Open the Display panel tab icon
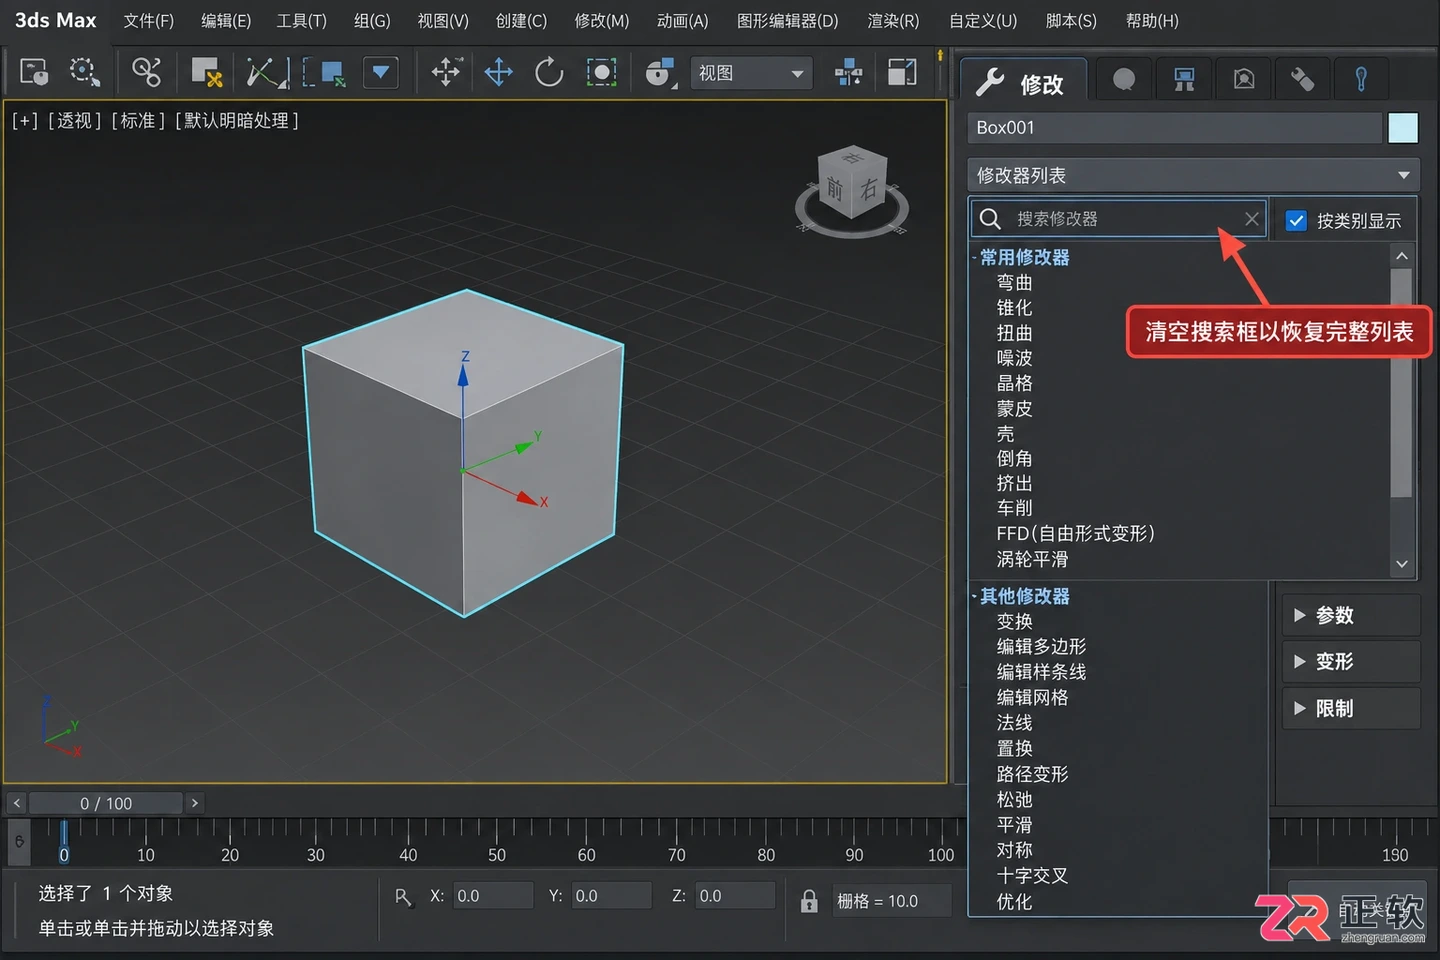The image size is (1440, 960). 1302,79
